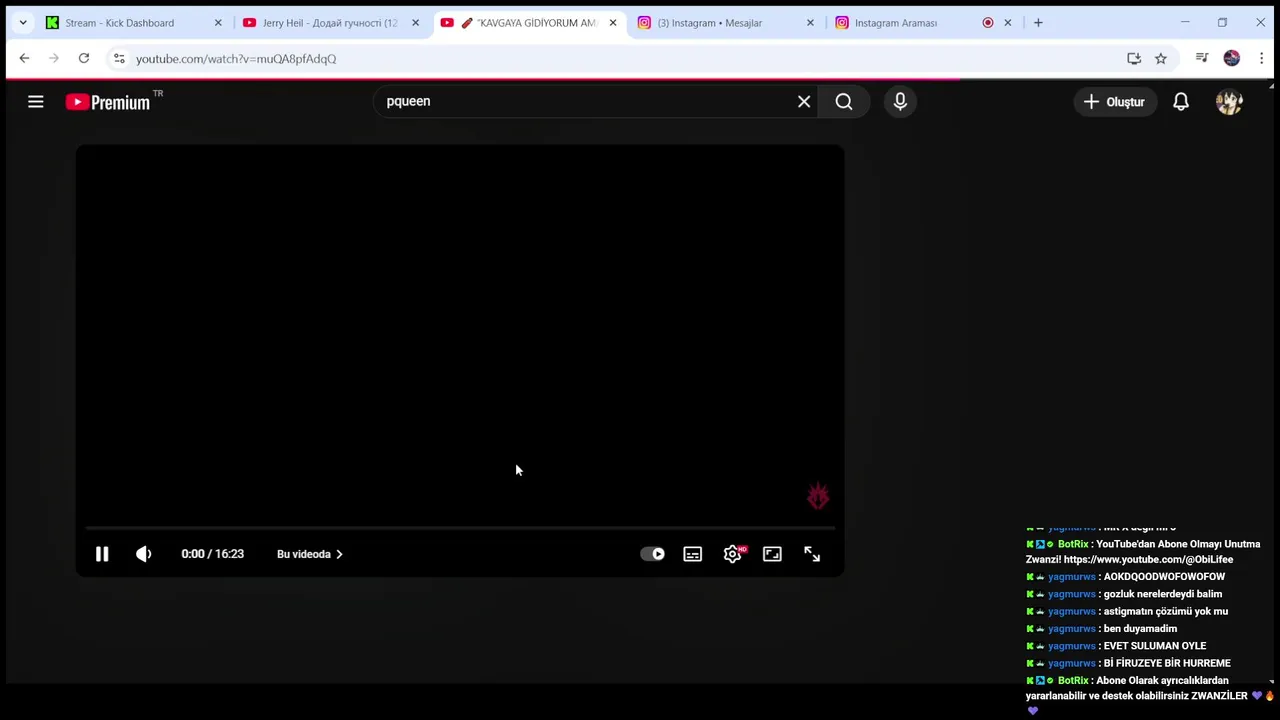Open a new browser tab
The width and height of the screenshot is (1280, 720).
(1038, 23)
